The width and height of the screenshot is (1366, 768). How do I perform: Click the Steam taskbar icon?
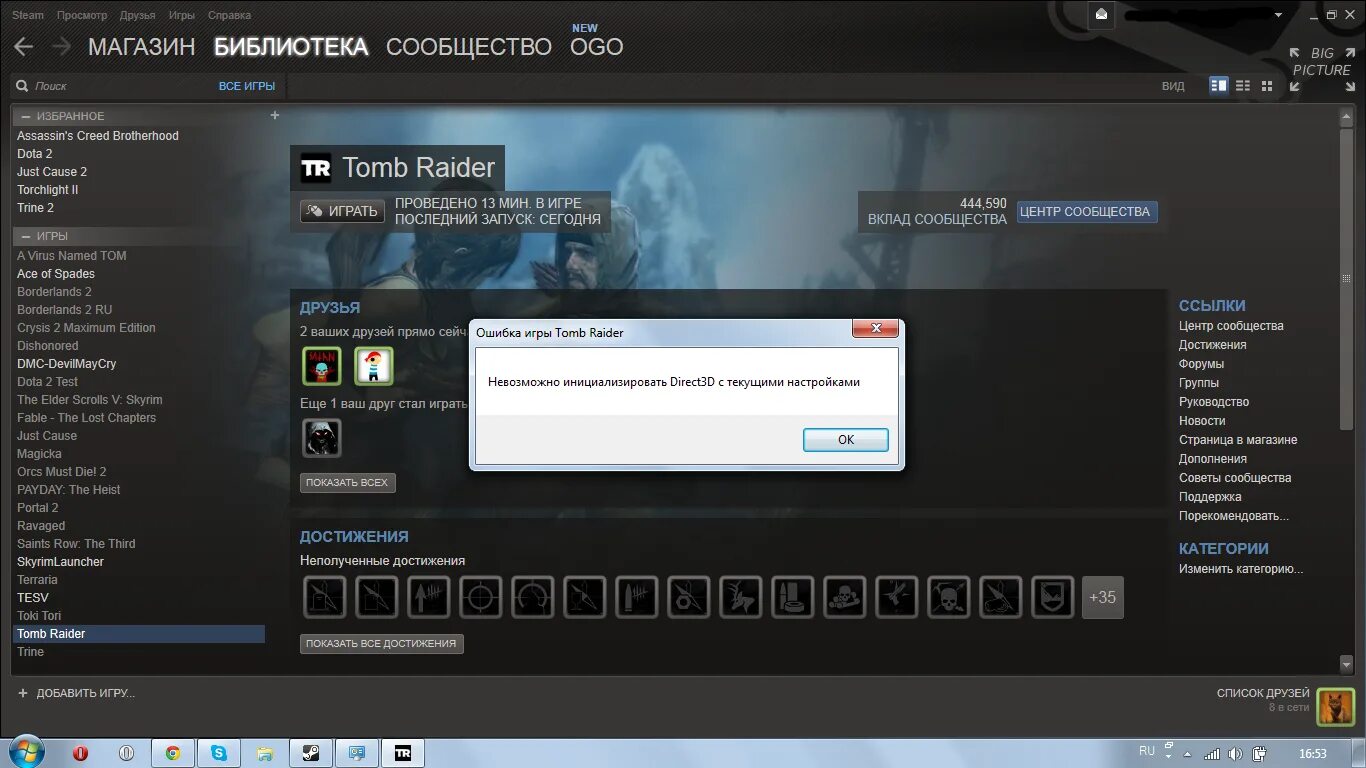(311, 753)
